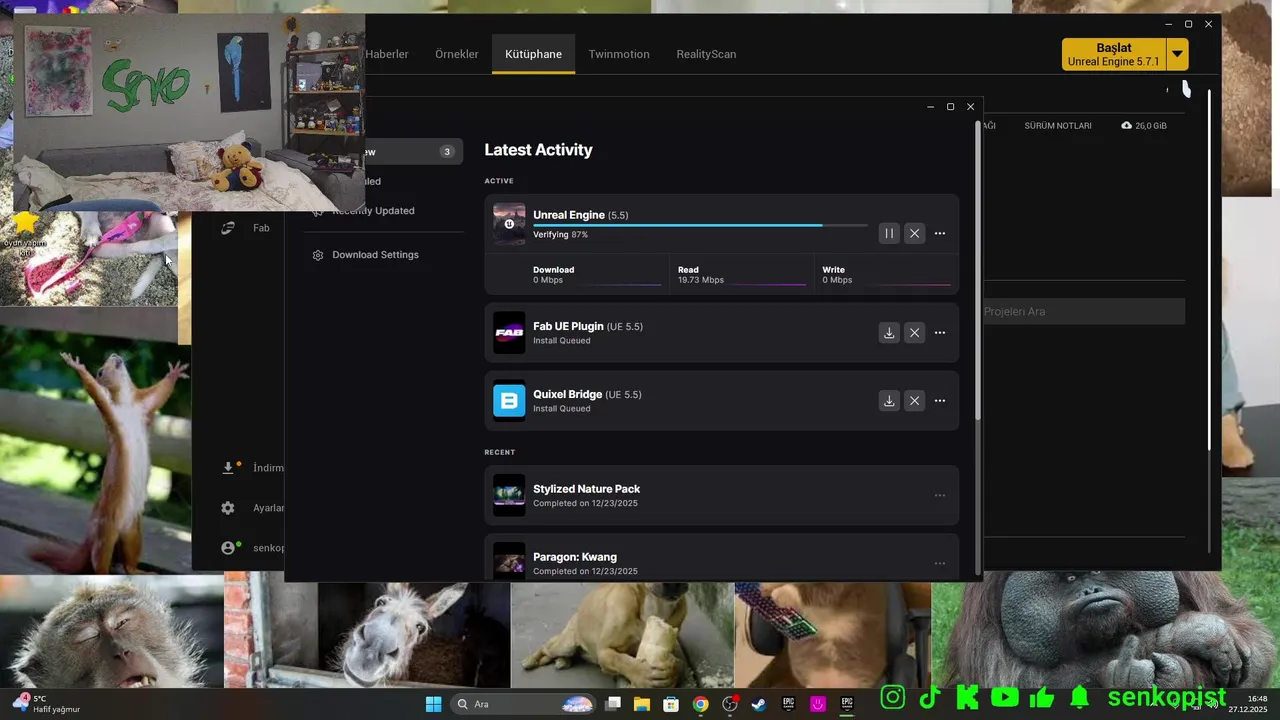This screenshot has height=720, width=1280.
Task: Open Microsoft Store from the taskbar
Action: pos(671,704)
